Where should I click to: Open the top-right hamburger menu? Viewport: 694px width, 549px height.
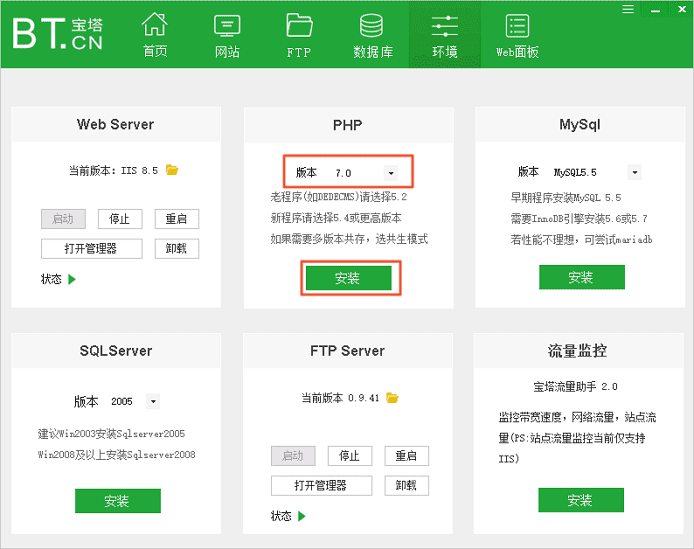click(x=628, y=9)
